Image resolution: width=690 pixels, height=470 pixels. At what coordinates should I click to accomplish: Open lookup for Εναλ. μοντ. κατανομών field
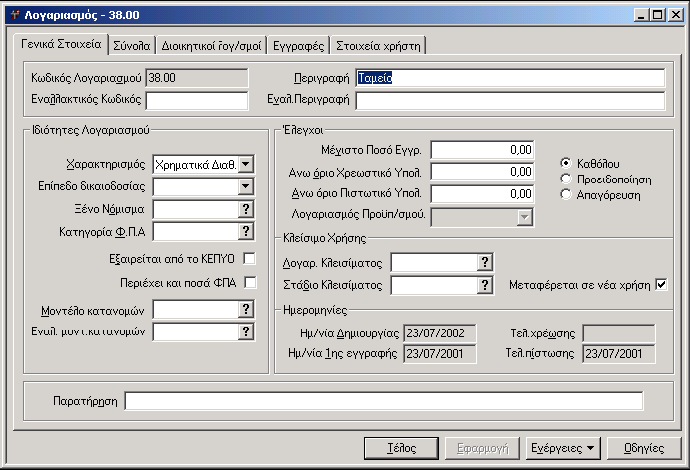(x=246, y=331)
